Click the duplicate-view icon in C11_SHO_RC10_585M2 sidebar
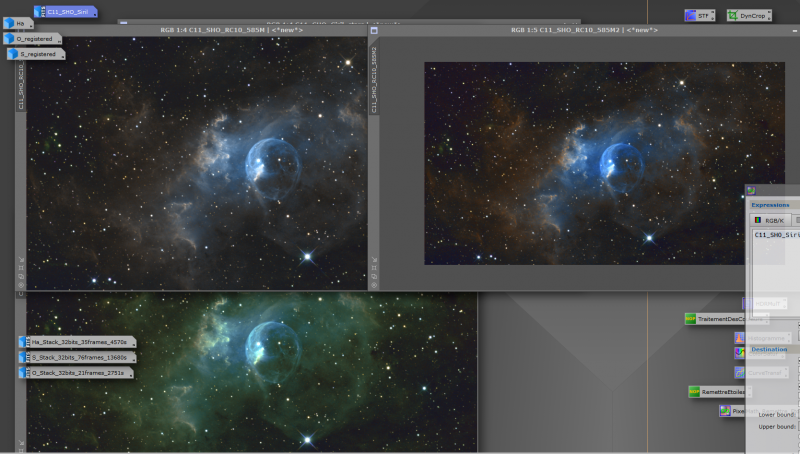Image resolution: width=800 pixels, height=454 pixels. click(x=374, y=276)
